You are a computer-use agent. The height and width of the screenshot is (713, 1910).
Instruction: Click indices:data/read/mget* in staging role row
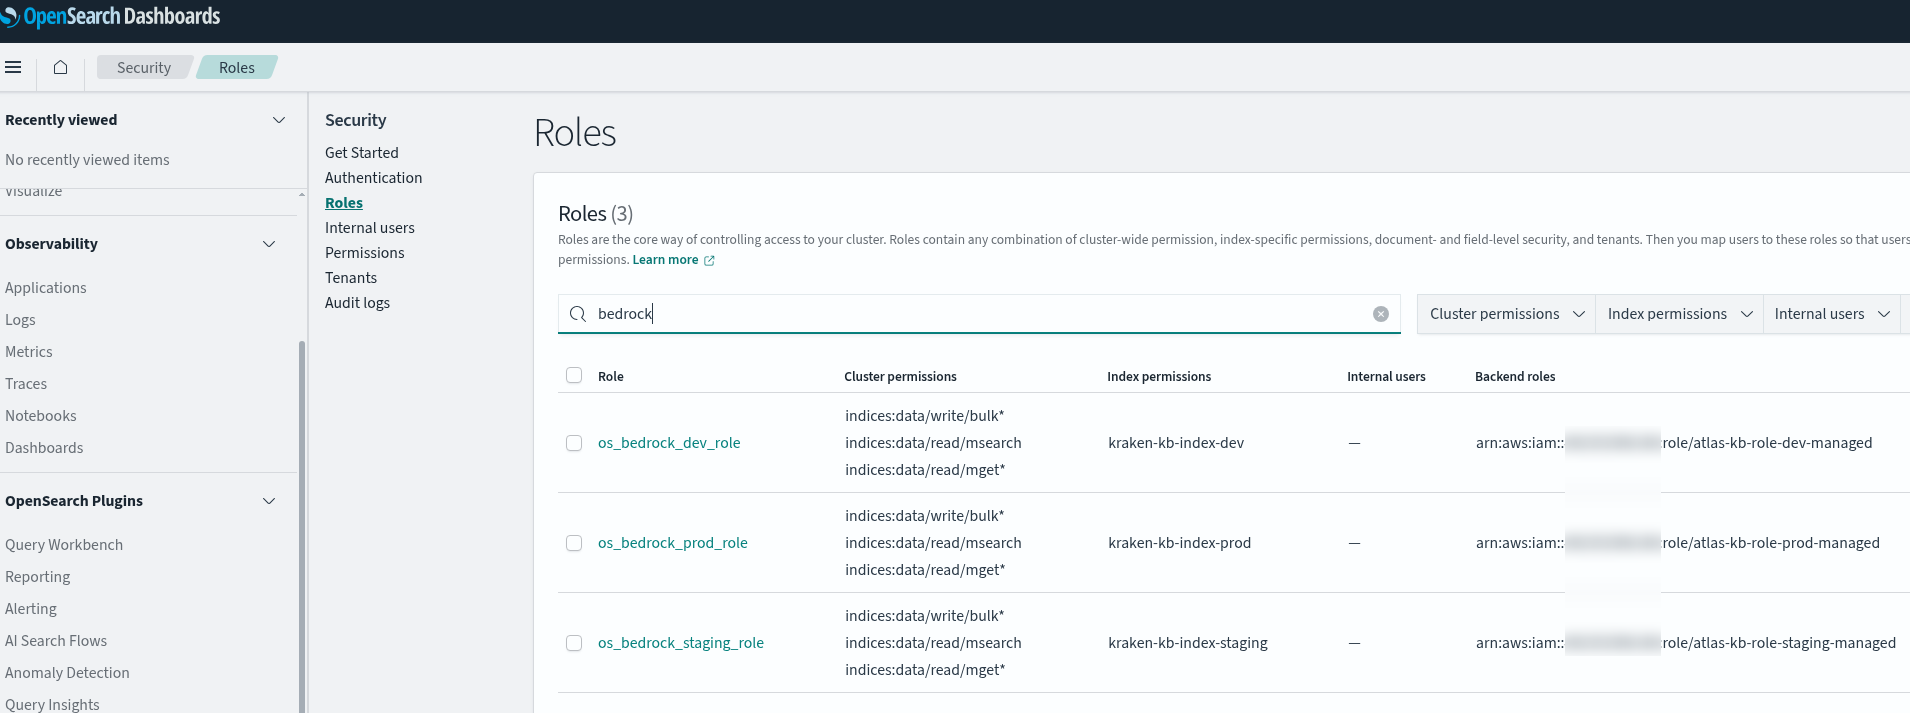click(x=925, y=670)
